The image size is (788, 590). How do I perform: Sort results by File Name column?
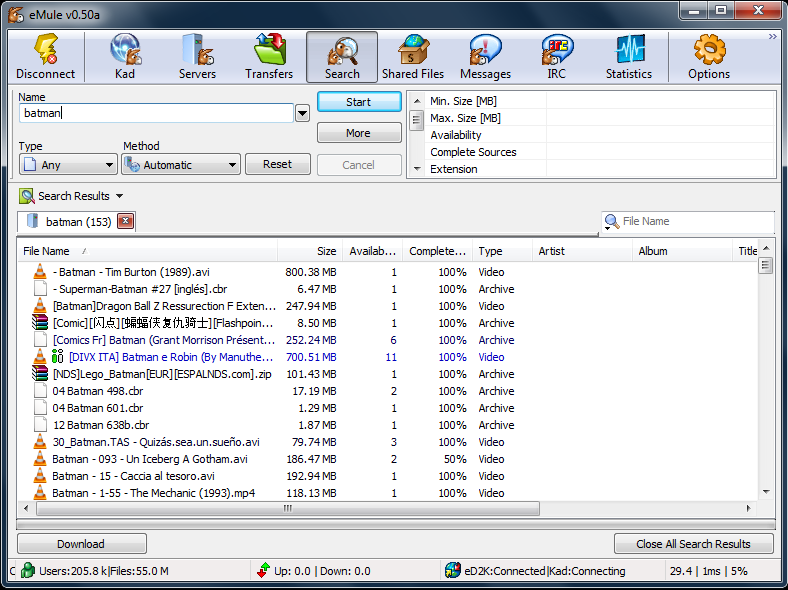point(147,251)
